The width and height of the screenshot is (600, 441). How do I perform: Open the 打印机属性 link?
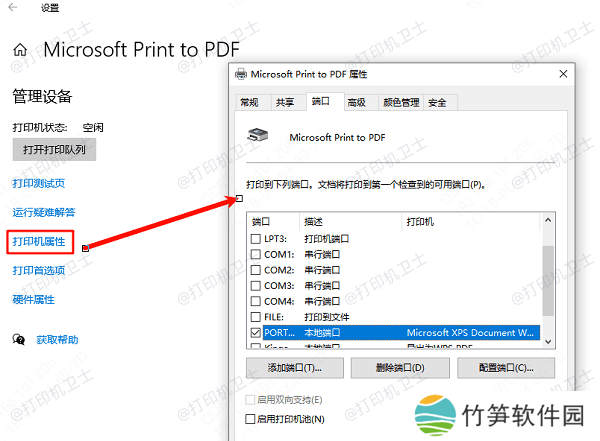[39, 242]
